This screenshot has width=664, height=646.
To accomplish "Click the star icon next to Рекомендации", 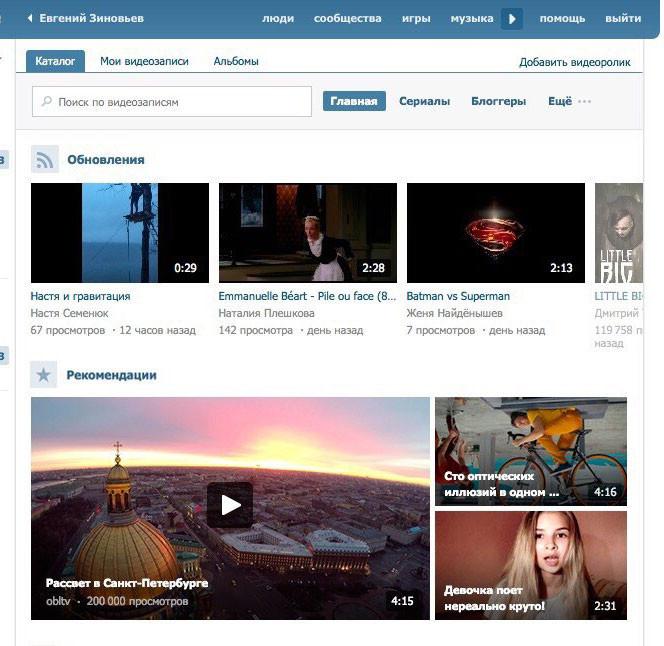I will [44, 375].
